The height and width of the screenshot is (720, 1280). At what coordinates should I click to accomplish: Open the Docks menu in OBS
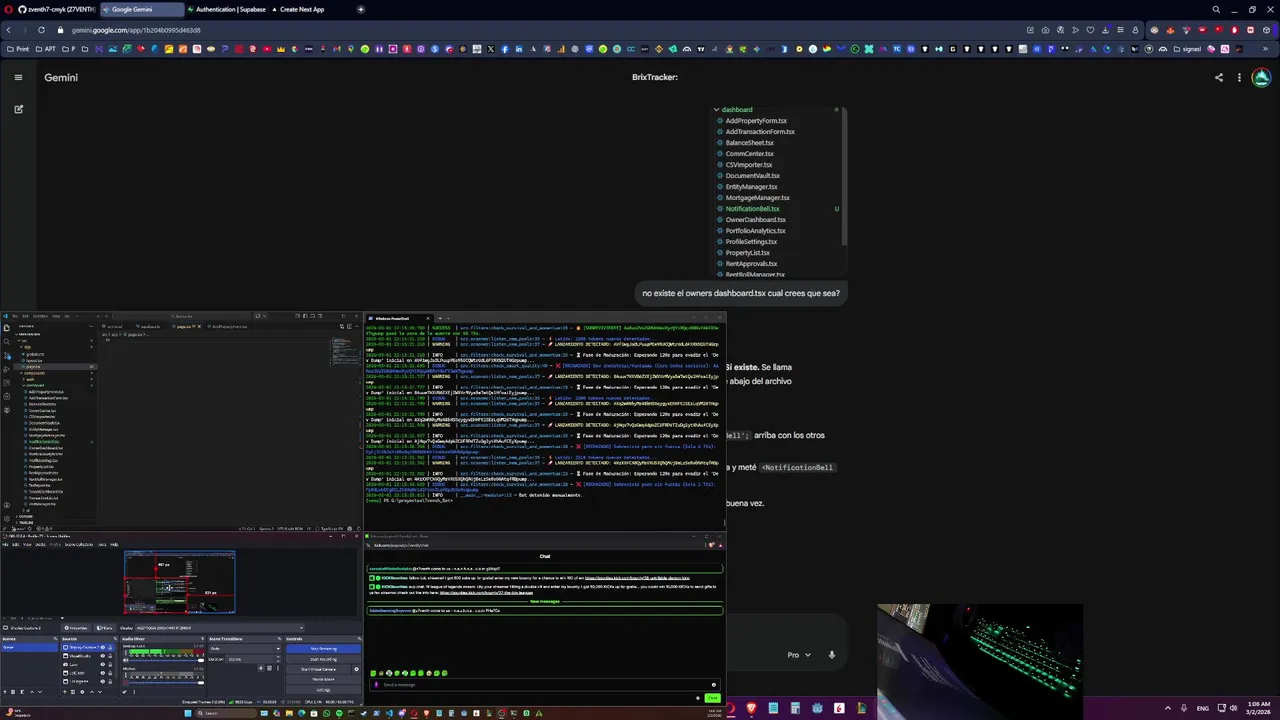(40, 544)
